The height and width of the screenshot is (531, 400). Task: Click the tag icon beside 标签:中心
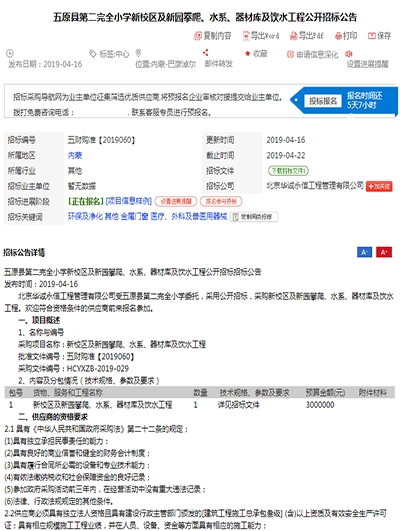coord(92,54)
